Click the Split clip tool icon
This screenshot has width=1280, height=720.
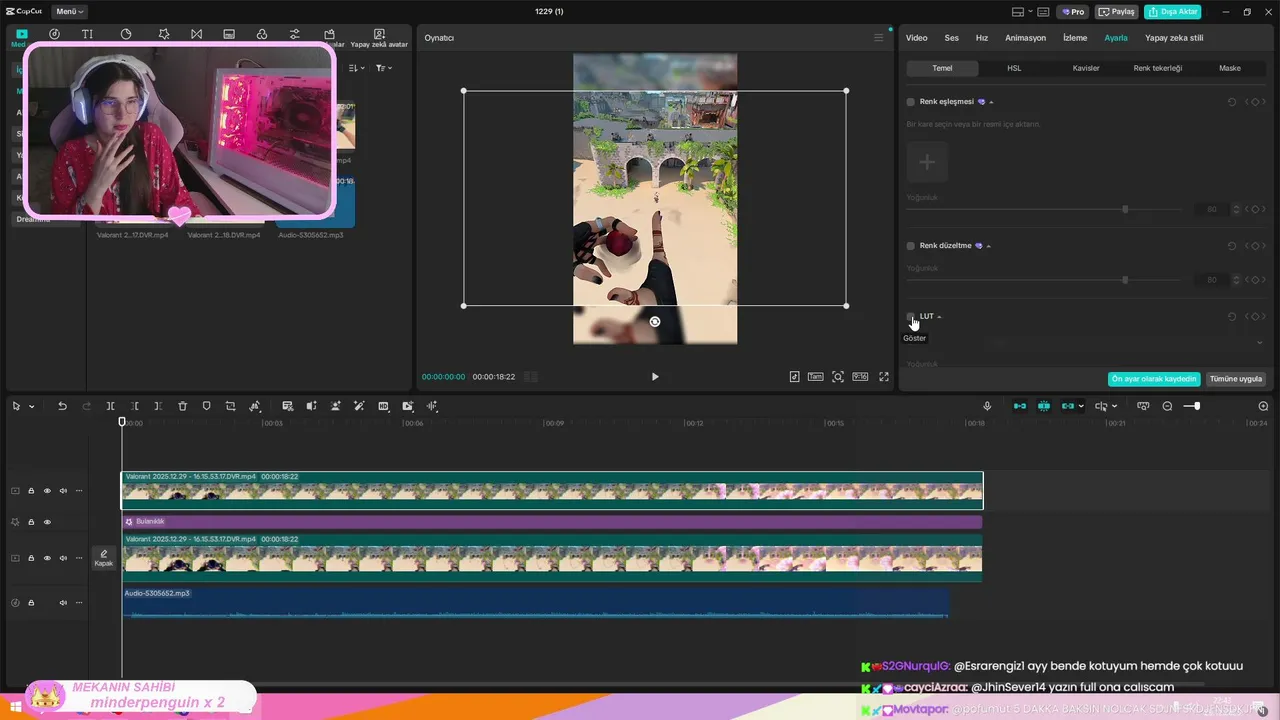110,406
